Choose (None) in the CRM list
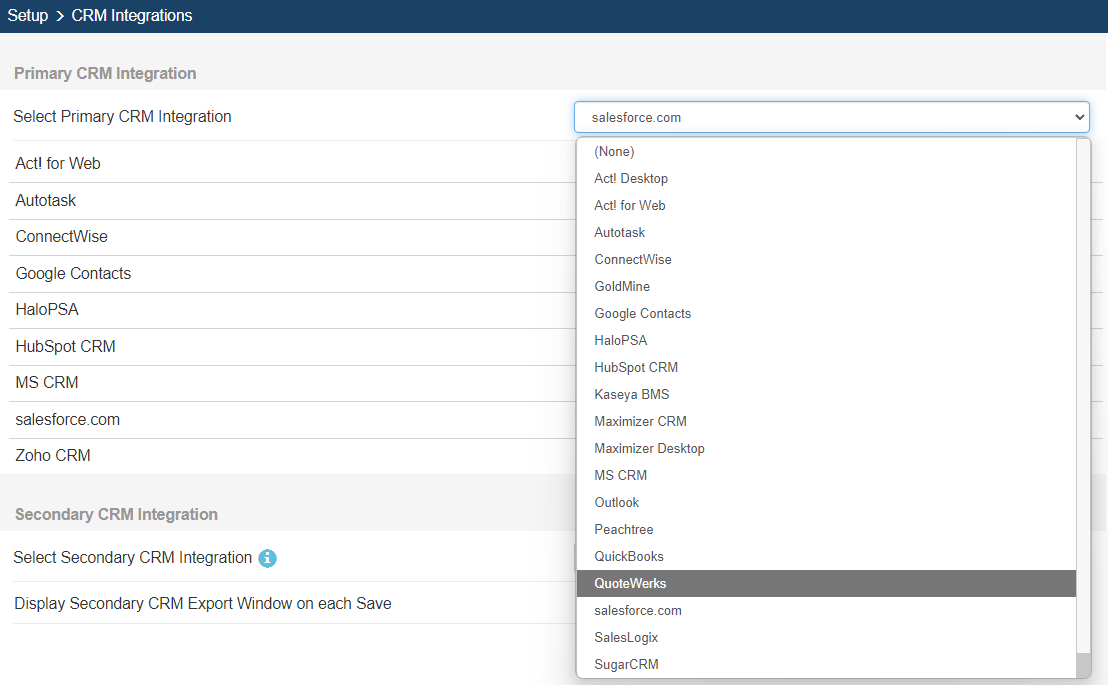 coord(614,151)
